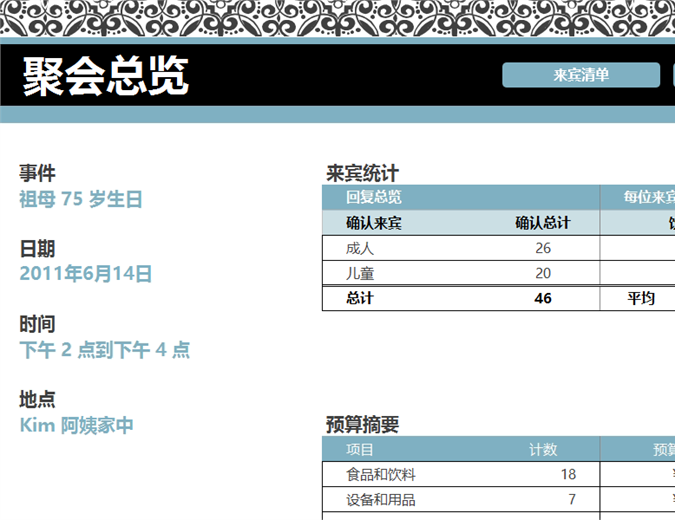Select the 来宾统计 heading
This screenshot has width=675, height=520.
[x=362, y=173]
